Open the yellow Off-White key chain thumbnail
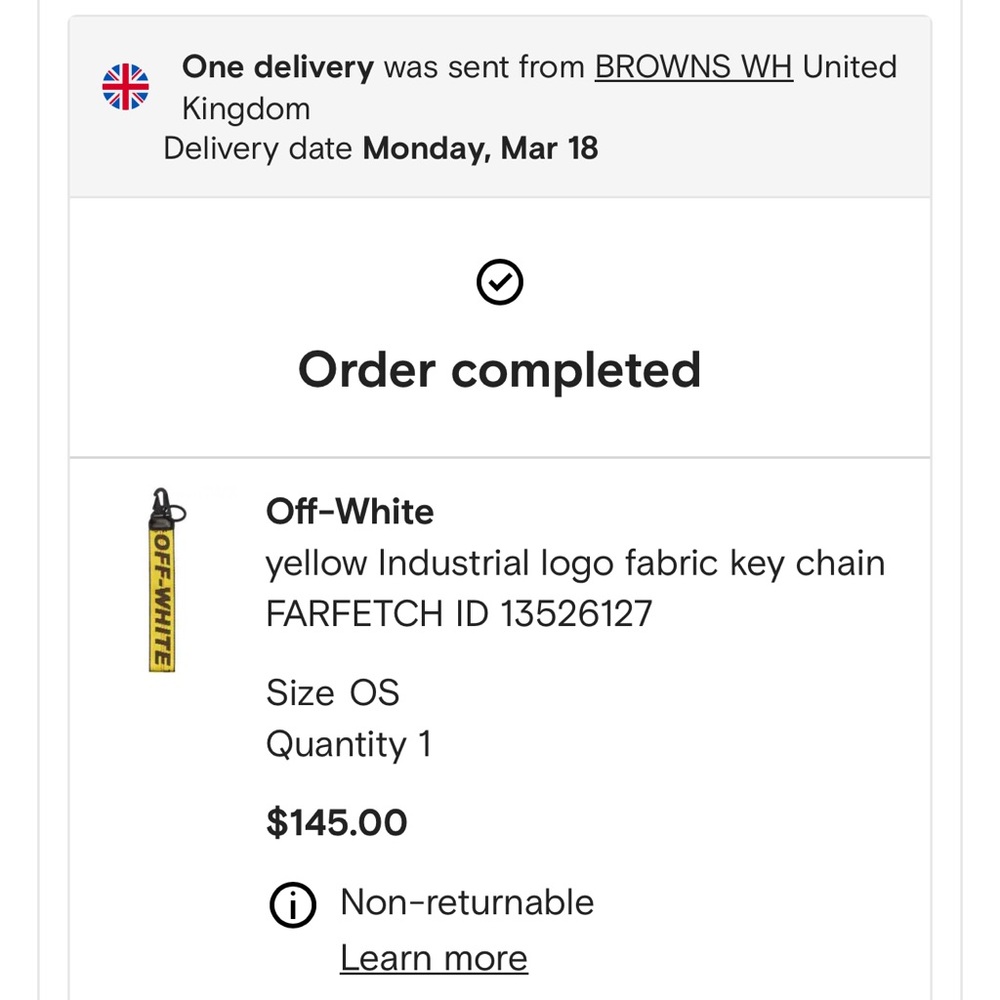Screen dimensions: 1000x1000 [x=166, y=580]
